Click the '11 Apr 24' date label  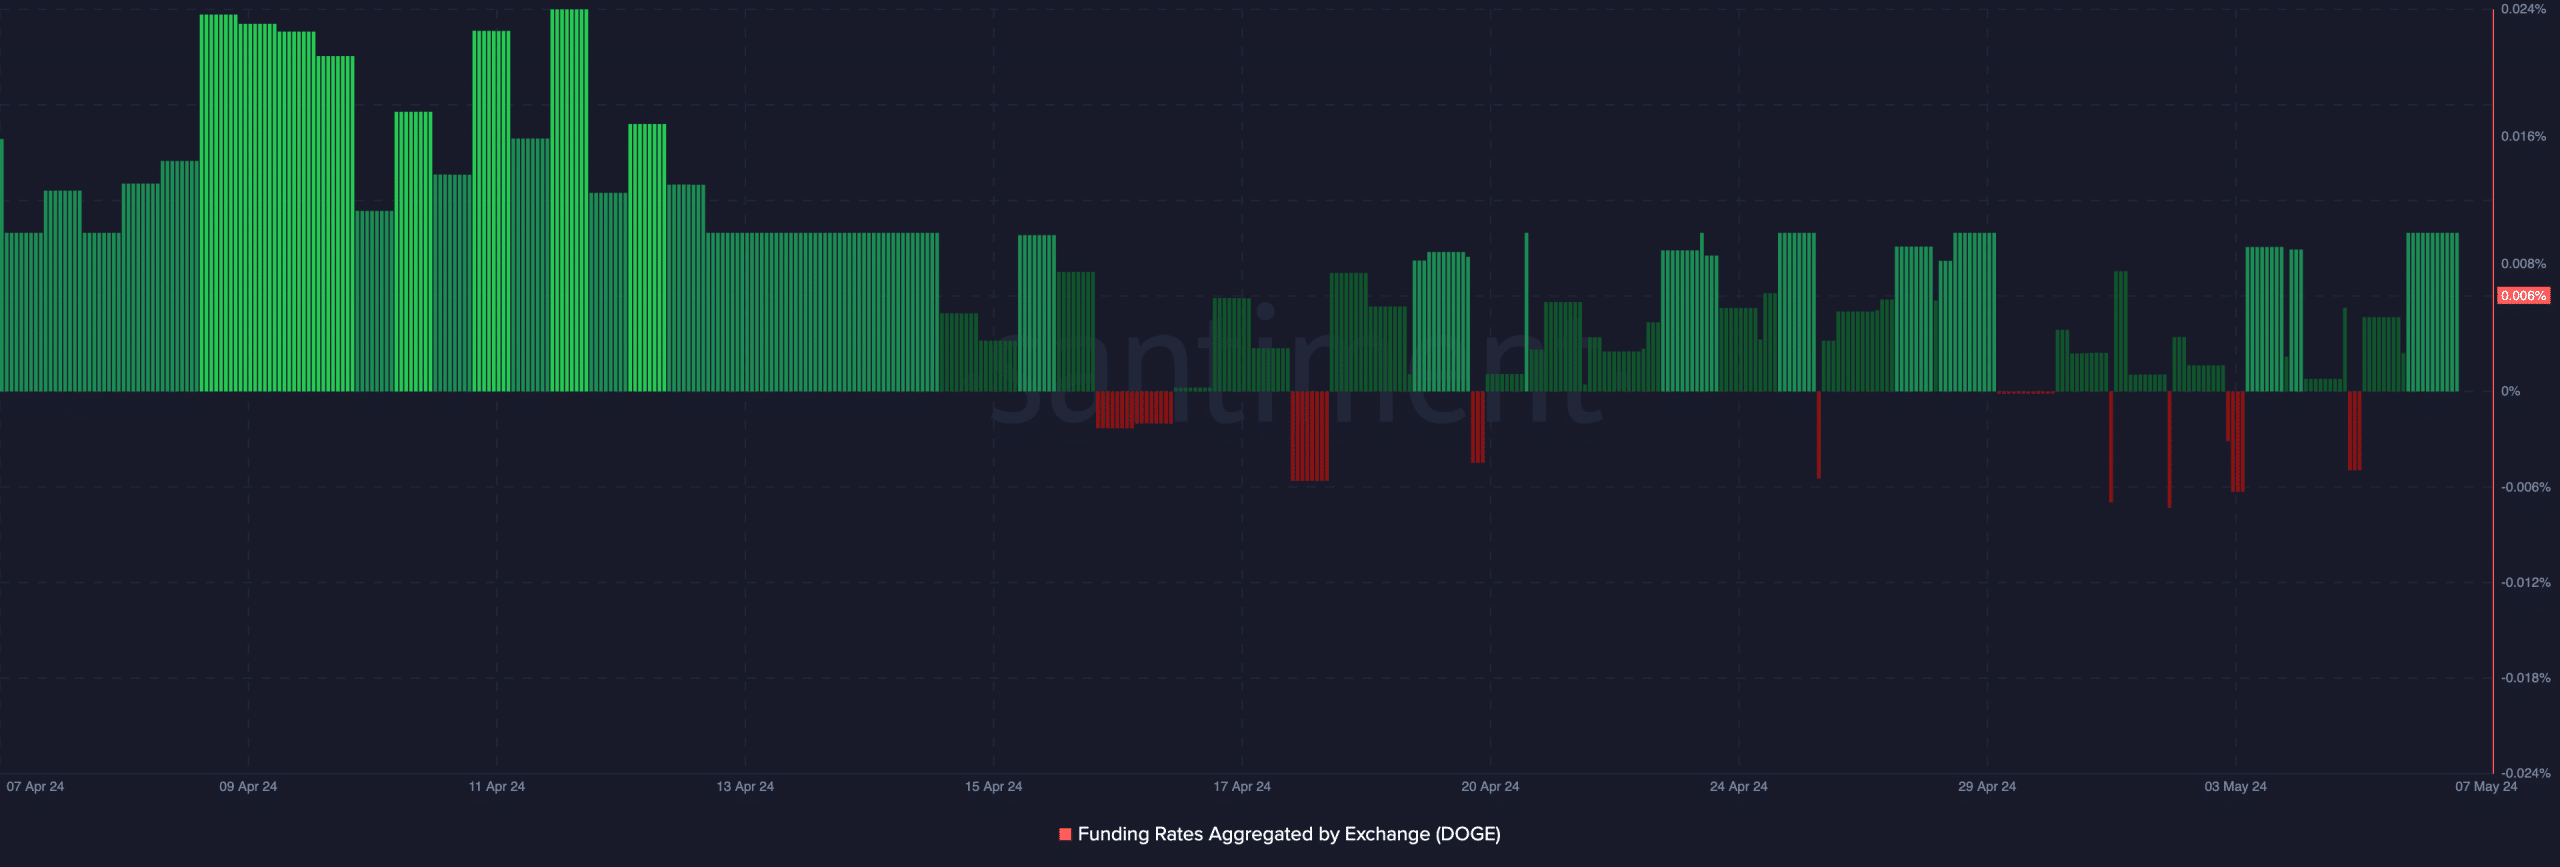click(496, 787)
